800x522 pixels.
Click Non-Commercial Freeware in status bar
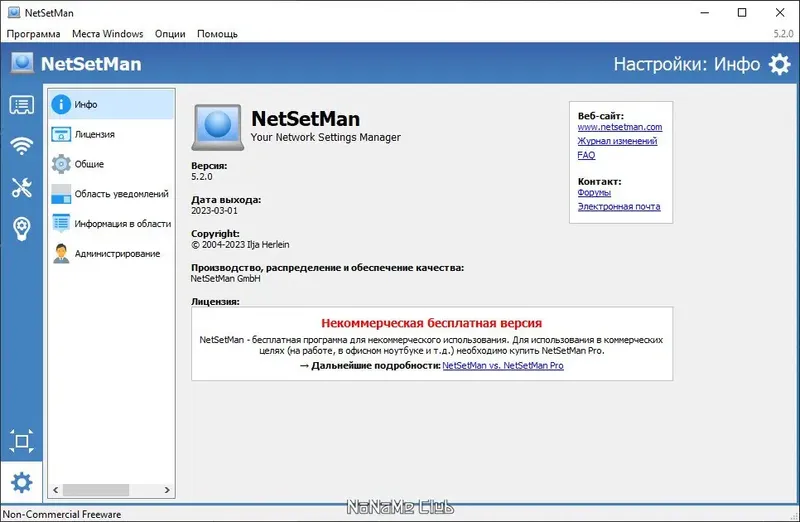[62, 514]
